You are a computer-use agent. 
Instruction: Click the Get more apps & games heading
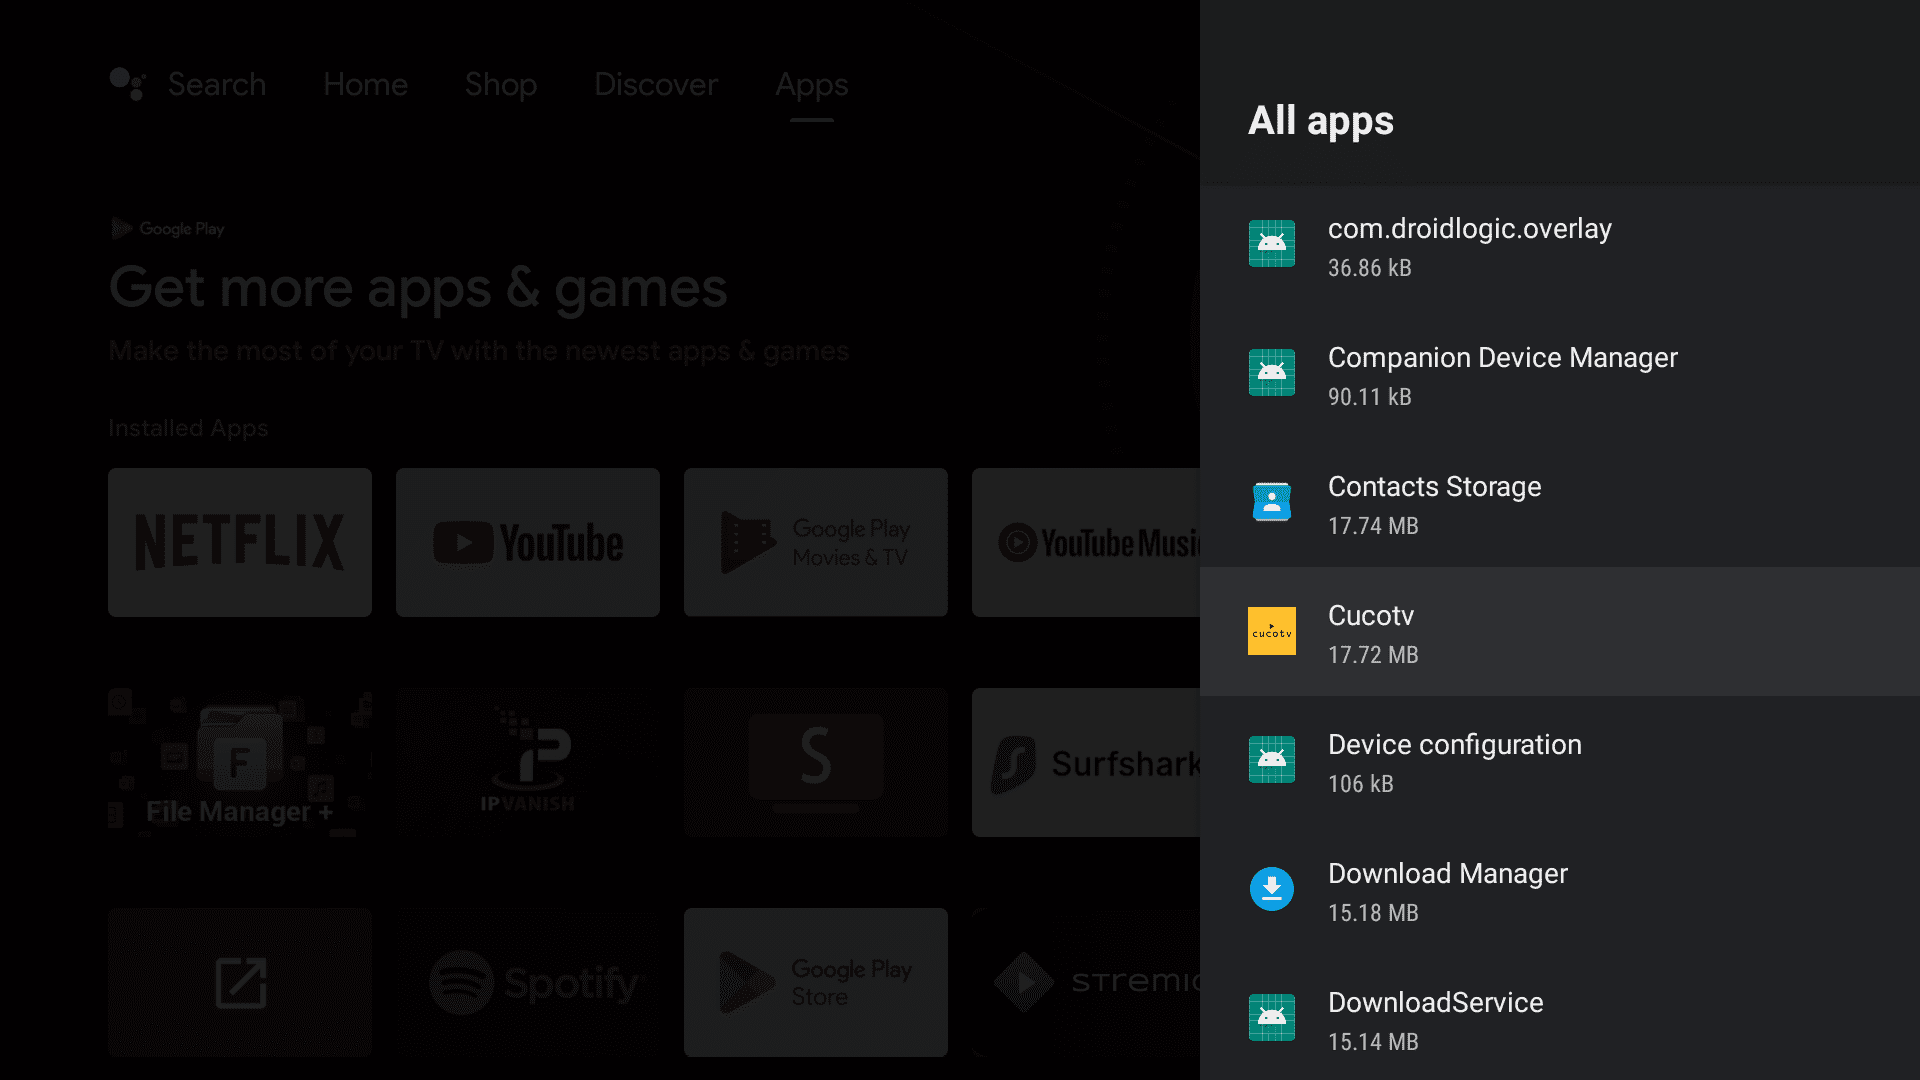(x=418, y=289)
